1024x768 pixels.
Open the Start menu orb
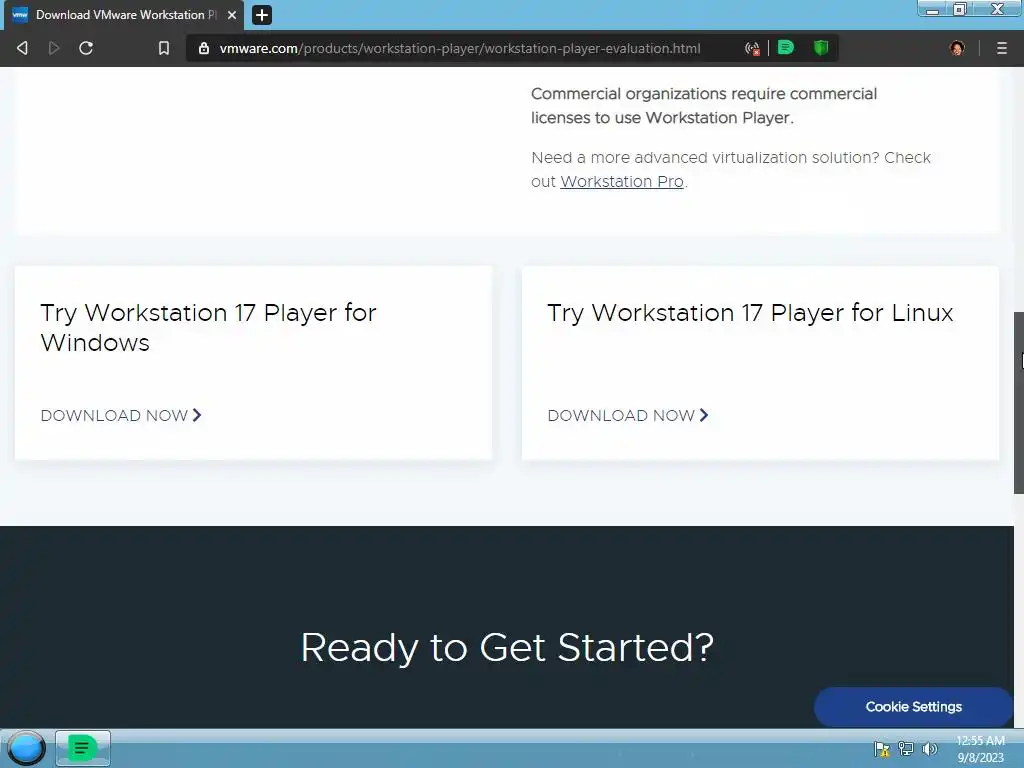point(26,748)
